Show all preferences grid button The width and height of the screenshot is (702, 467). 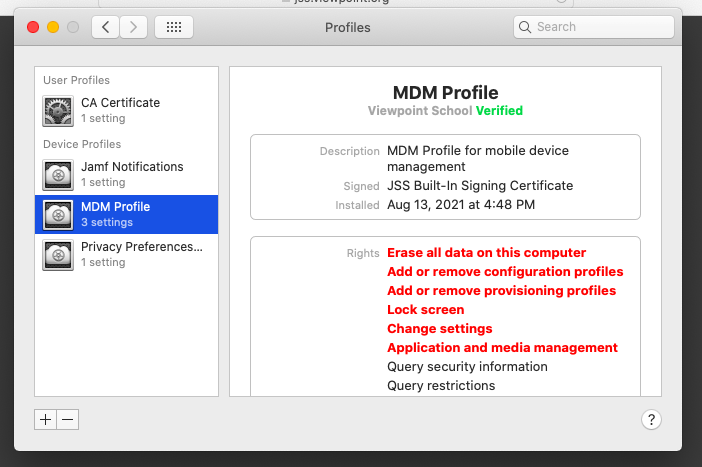[173, 27]
